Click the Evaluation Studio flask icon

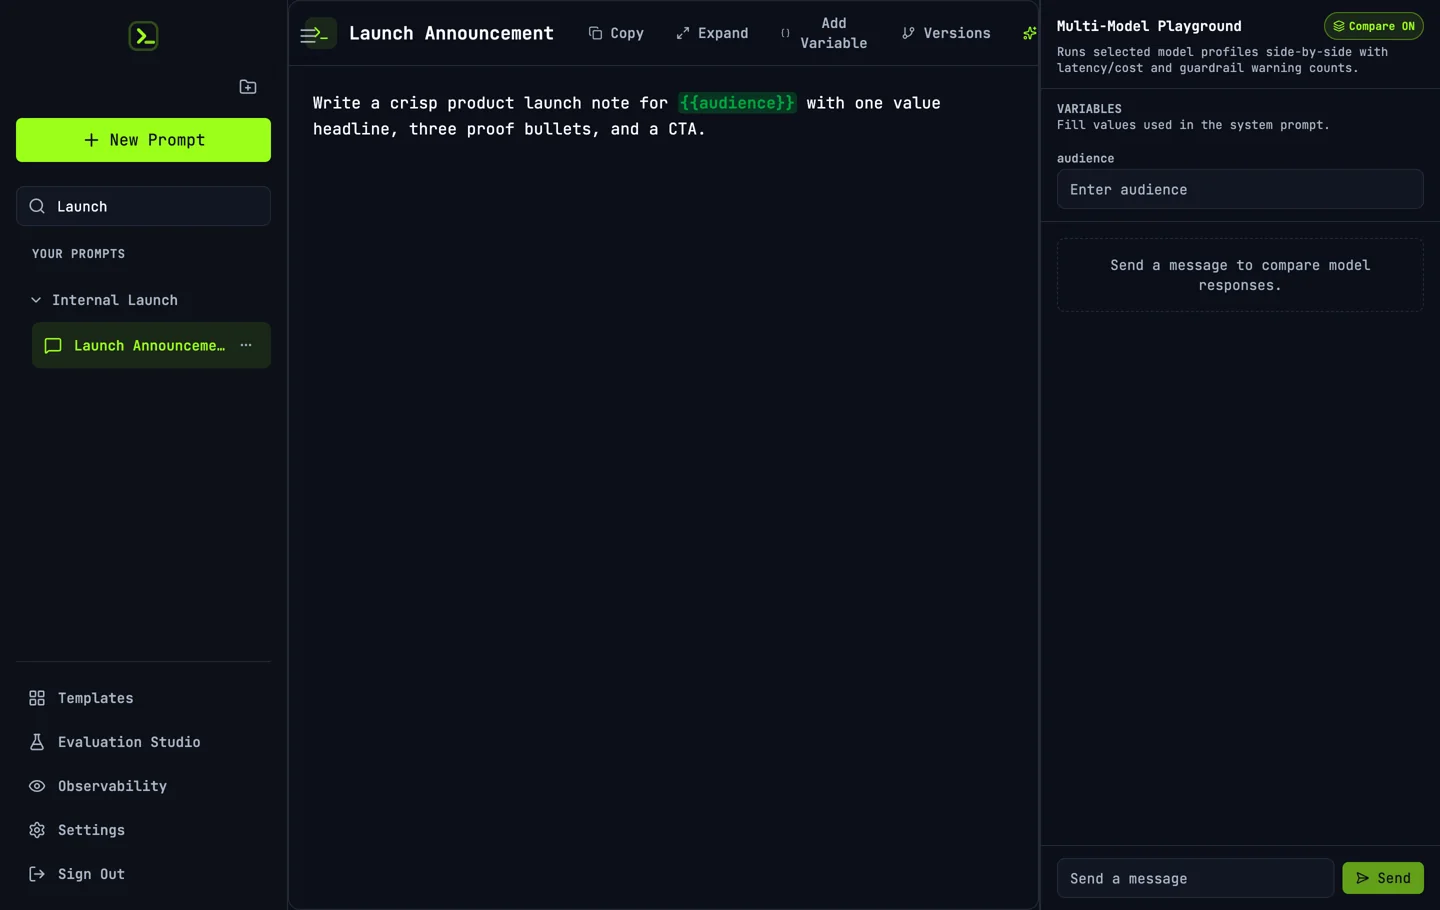pyautogui.click(x=37, y=742)
